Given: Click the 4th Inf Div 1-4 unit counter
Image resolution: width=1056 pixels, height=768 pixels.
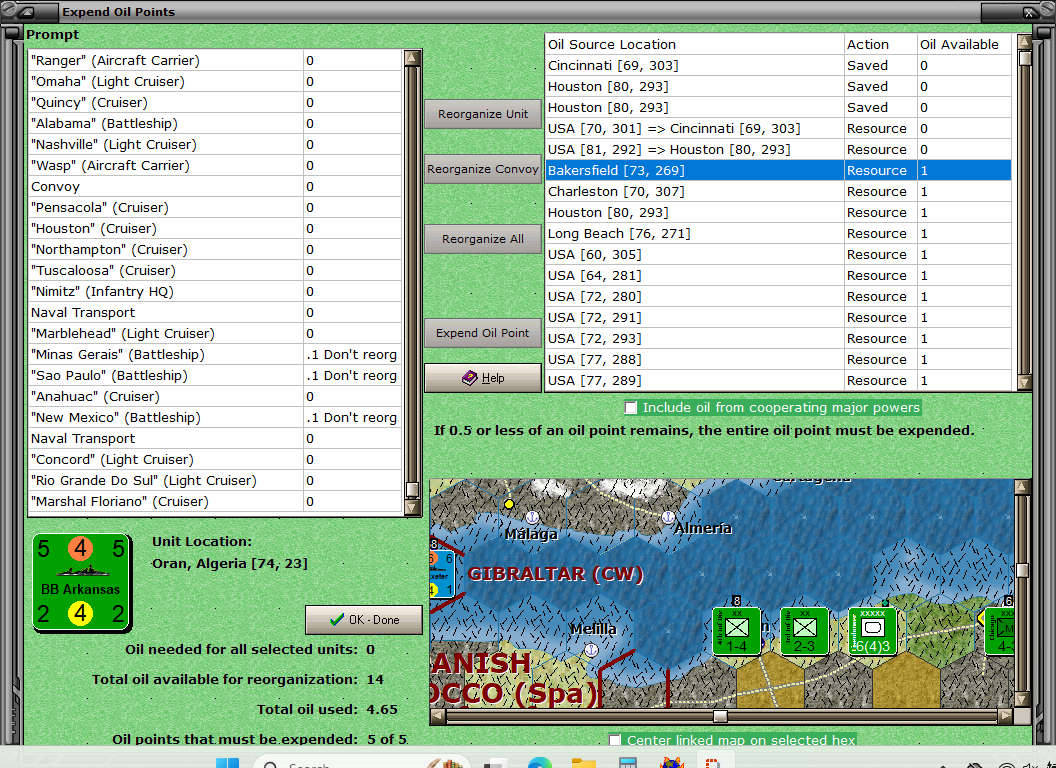Looking at the screenshot, I should pyautogui.click(x=737, y=631).
